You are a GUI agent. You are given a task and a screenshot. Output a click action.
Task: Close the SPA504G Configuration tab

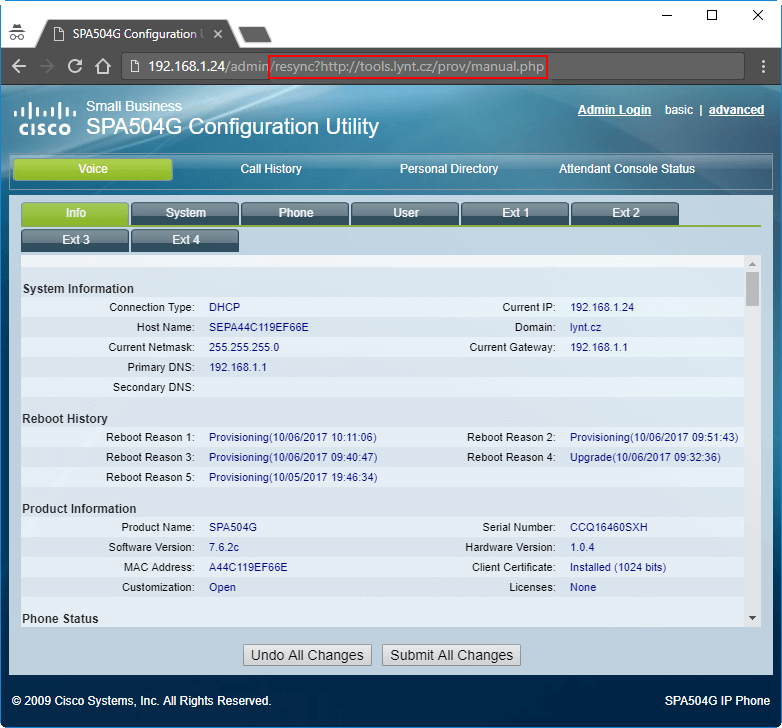coord(218,34)
